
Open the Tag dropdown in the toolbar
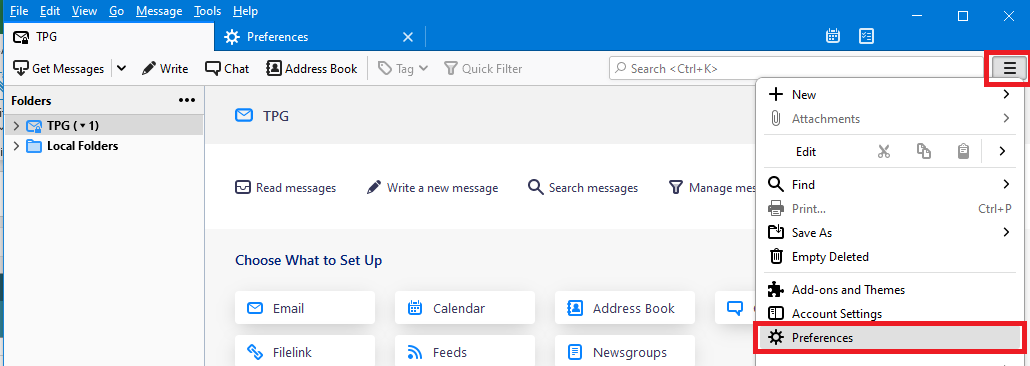pyautogui.click(x=403, y=68)
